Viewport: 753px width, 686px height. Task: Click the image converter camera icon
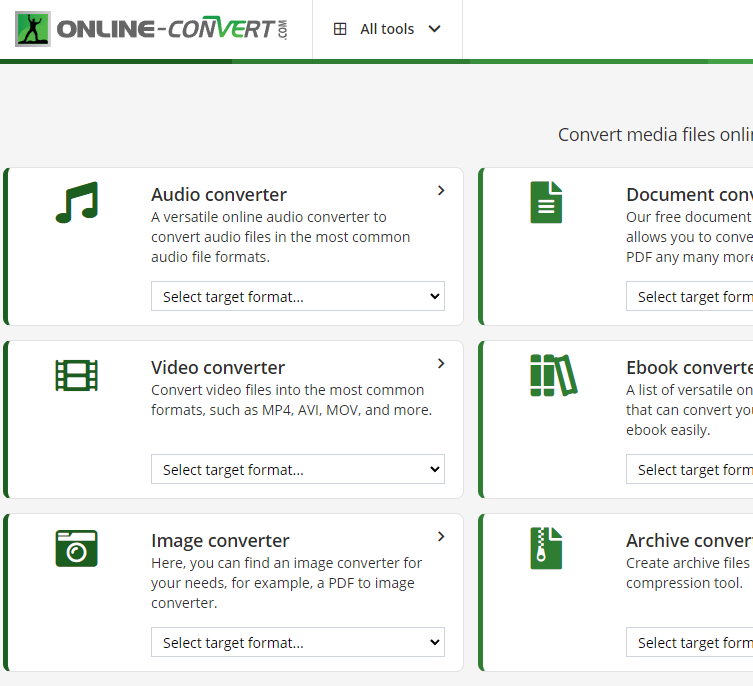(x=77, y=548)
